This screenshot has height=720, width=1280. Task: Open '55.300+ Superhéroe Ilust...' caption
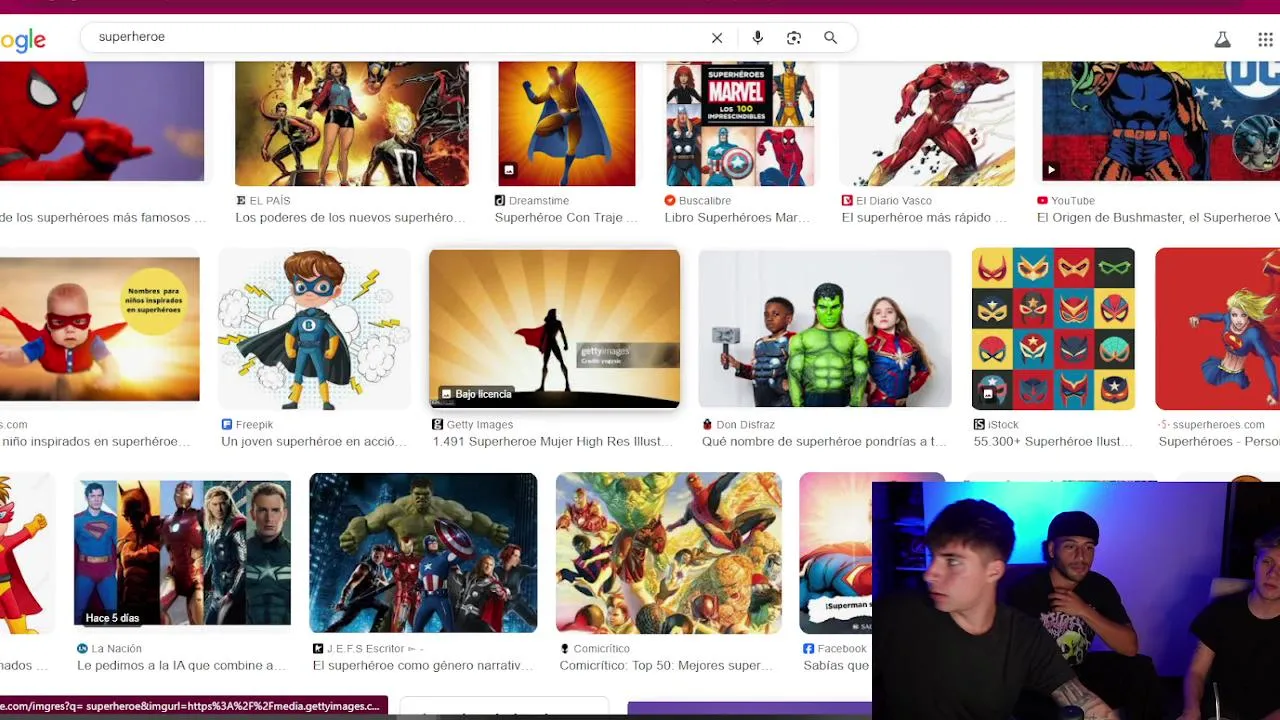click(1053, 441)
